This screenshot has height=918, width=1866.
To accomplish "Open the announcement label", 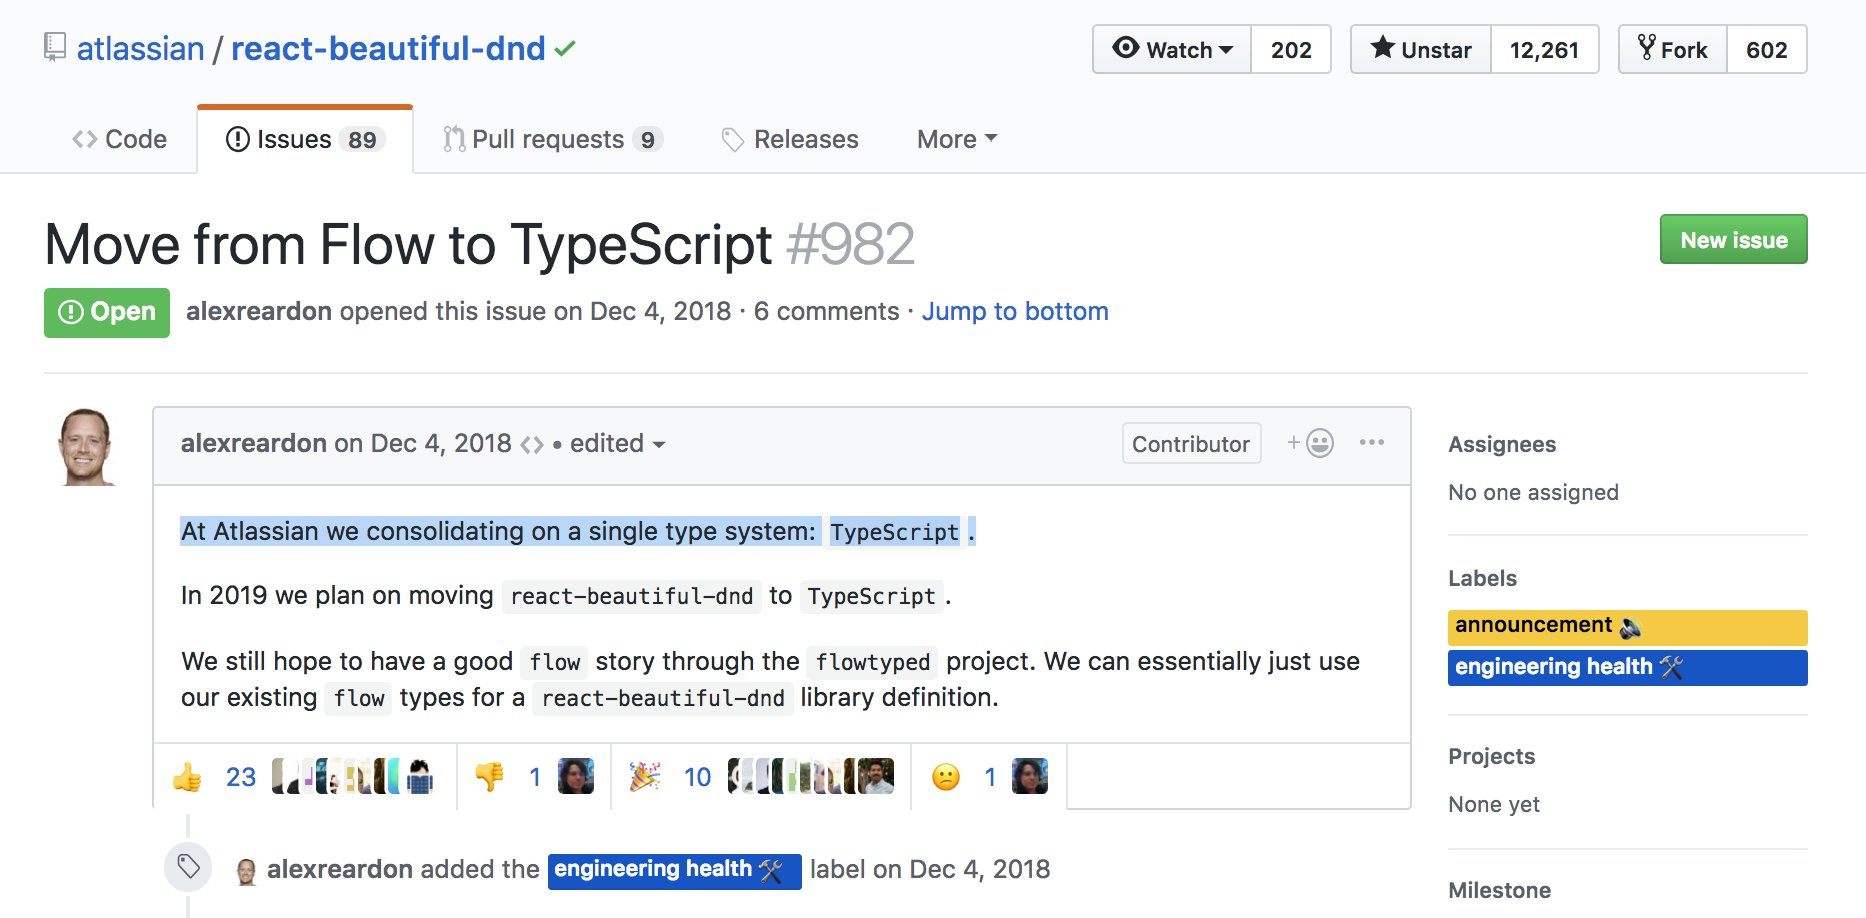I will click(x=1627, y=627).
